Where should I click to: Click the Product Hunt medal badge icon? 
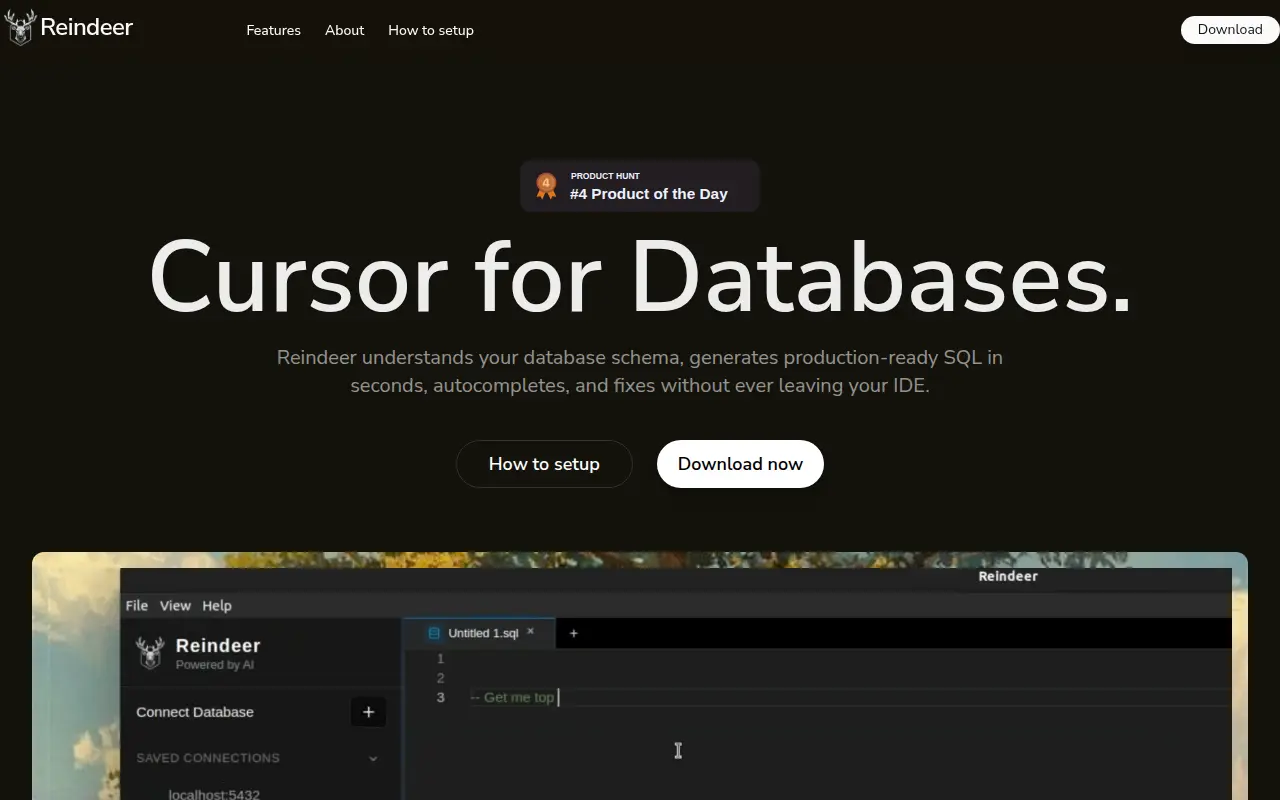(x=546, y=186)
